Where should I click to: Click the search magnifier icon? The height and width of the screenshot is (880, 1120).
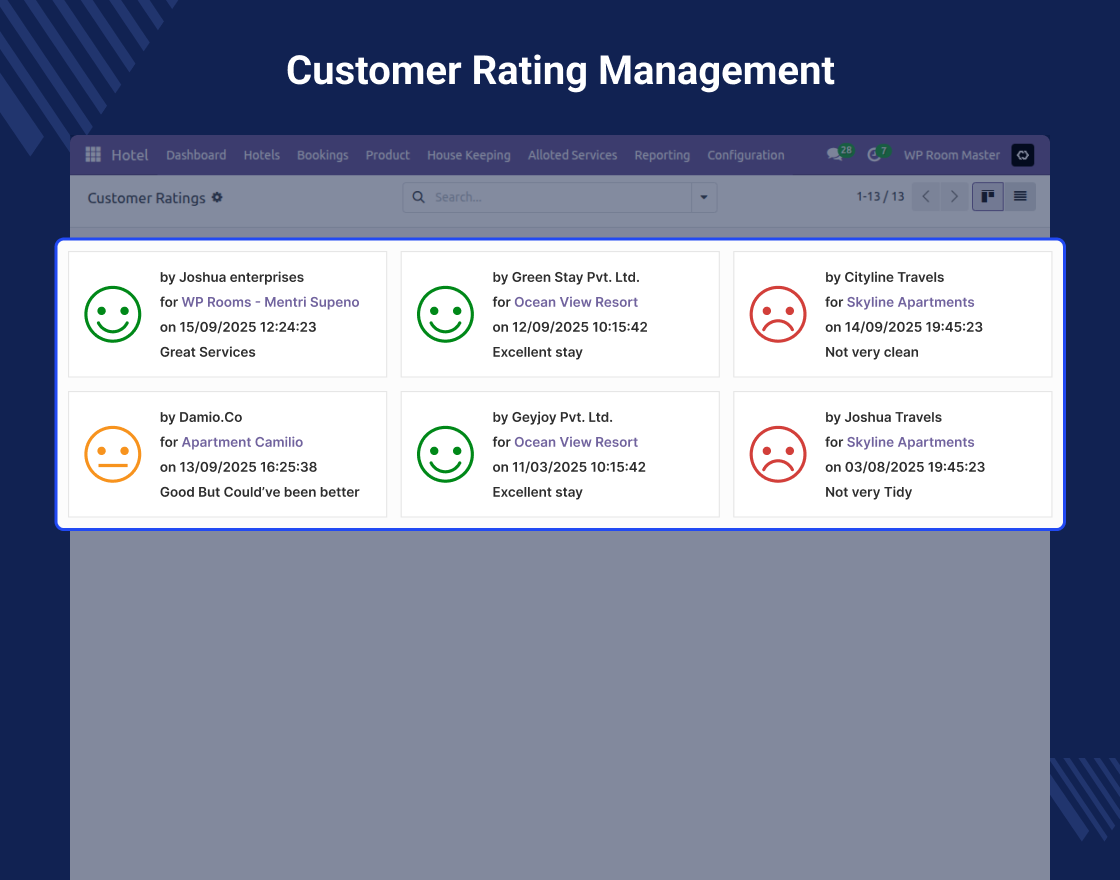418,197
